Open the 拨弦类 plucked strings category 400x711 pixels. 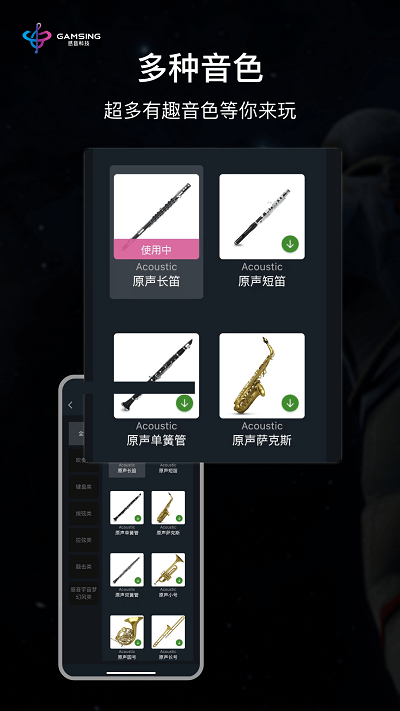pyautogui.click(x=83, y=513)
